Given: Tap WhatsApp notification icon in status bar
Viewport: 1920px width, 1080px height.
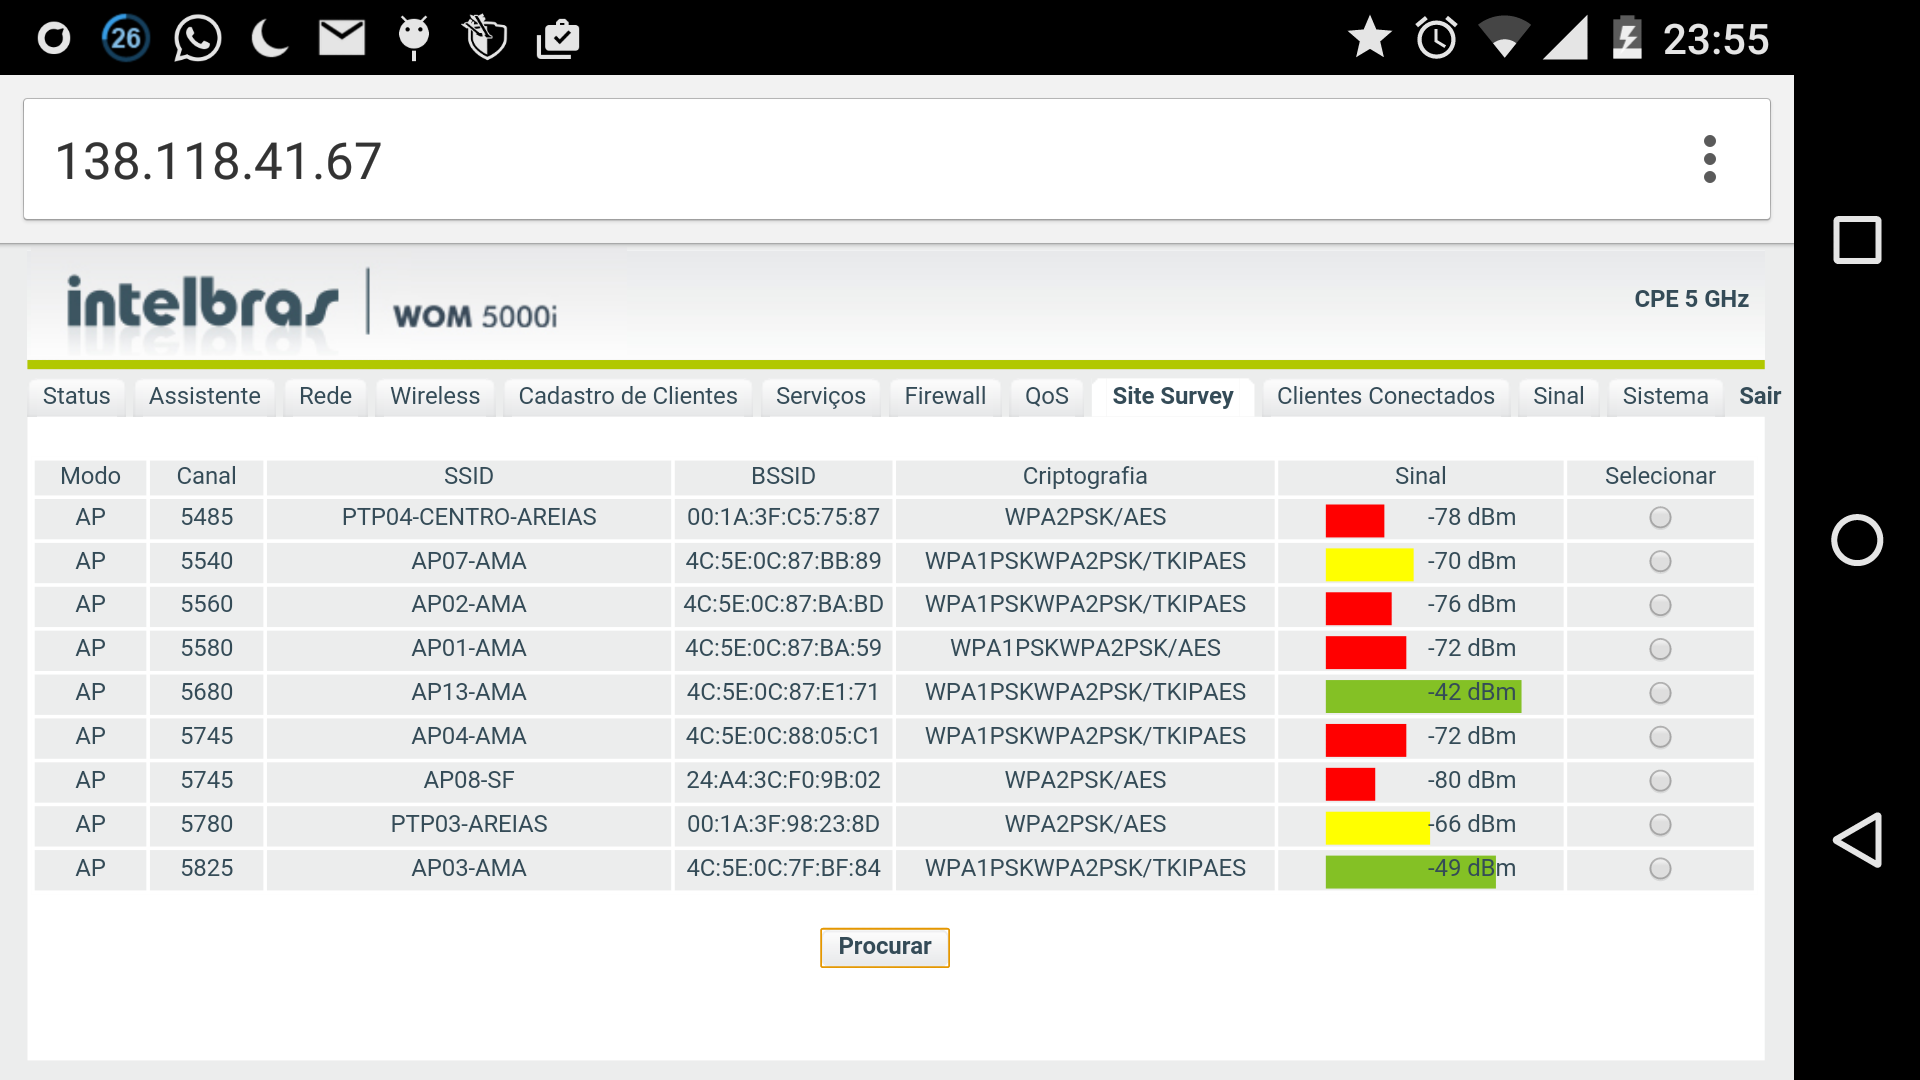Looking at the screenshot, I should click(197, 40).
